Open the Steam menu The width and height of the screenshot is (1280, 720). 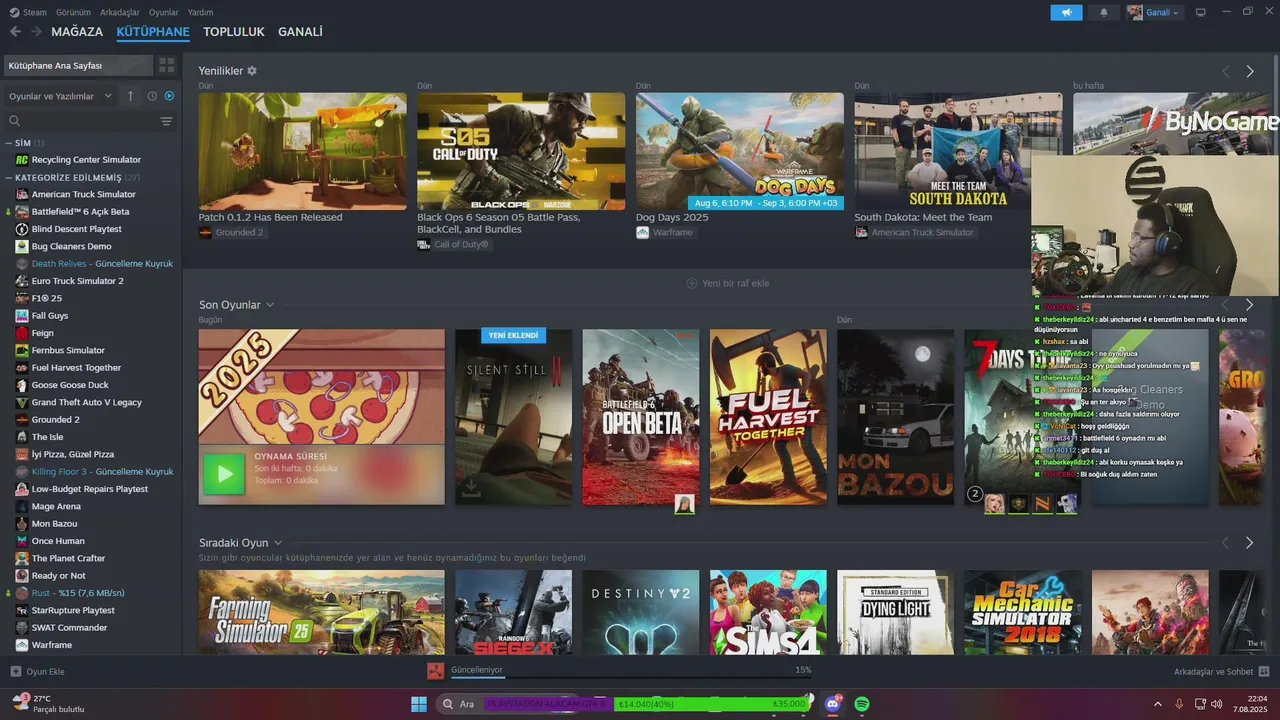point(28,12)
